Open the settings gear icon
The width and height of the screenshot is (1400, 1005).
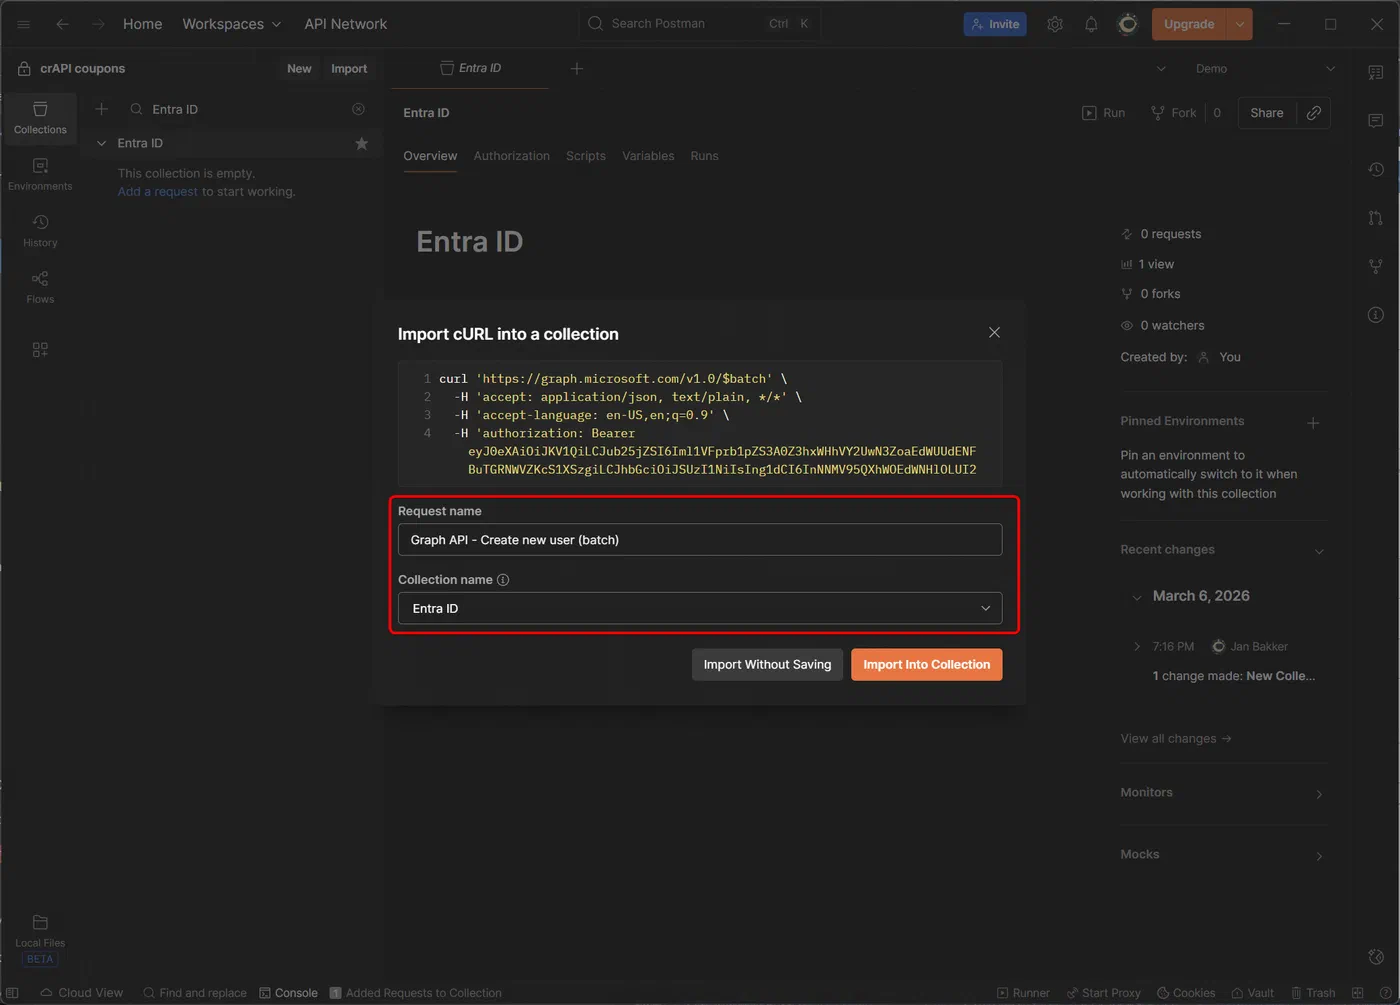coord(1055,24)
